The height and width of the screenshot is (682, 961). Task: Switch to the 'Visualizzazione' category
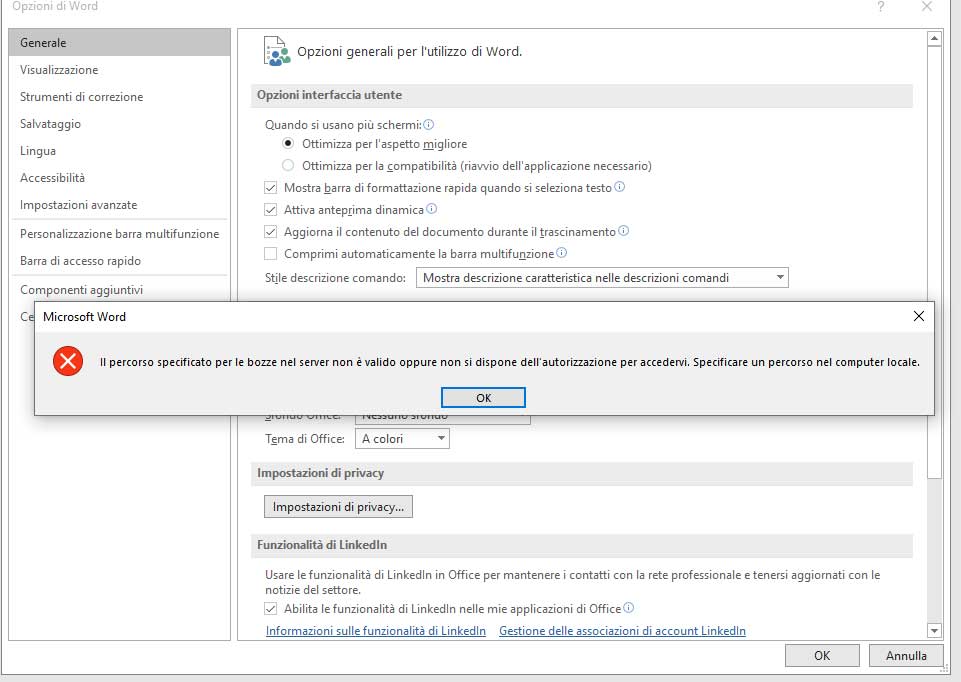[x=120, y=69]
